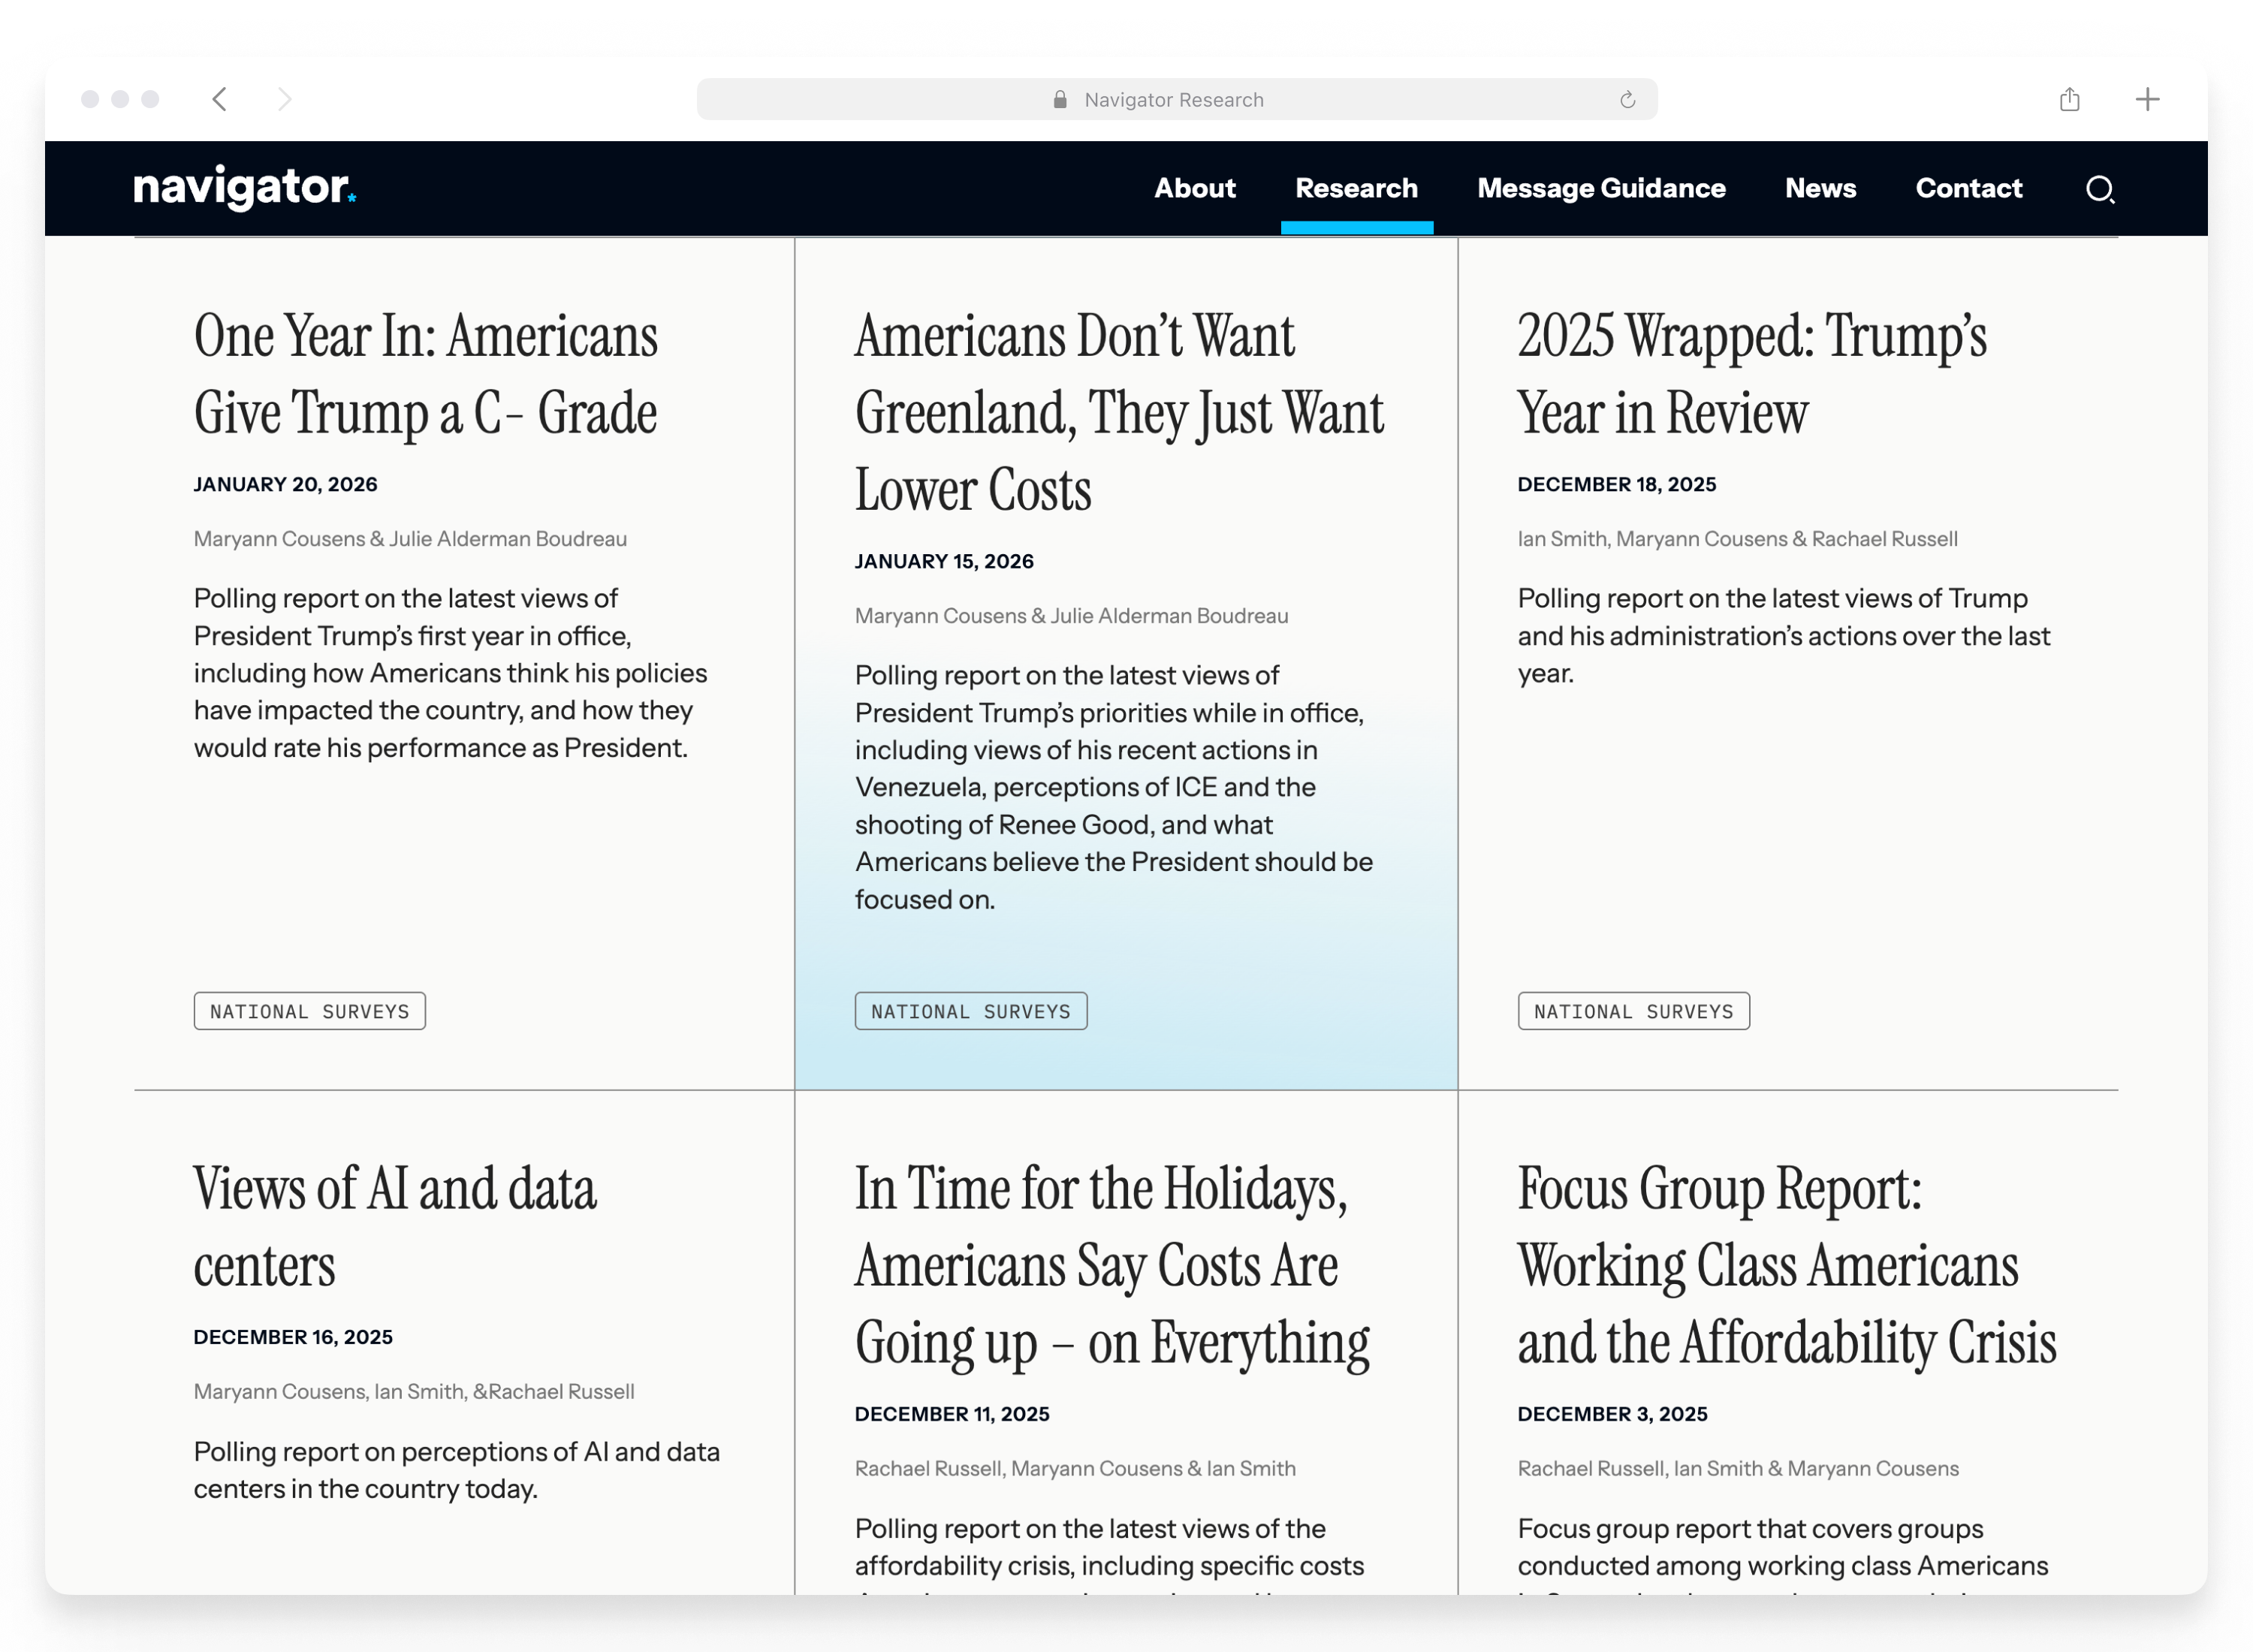Screen dimensions: 2253x1652
Task: Open 'Views of AI and data centers' article
Action: [395, 1227]
